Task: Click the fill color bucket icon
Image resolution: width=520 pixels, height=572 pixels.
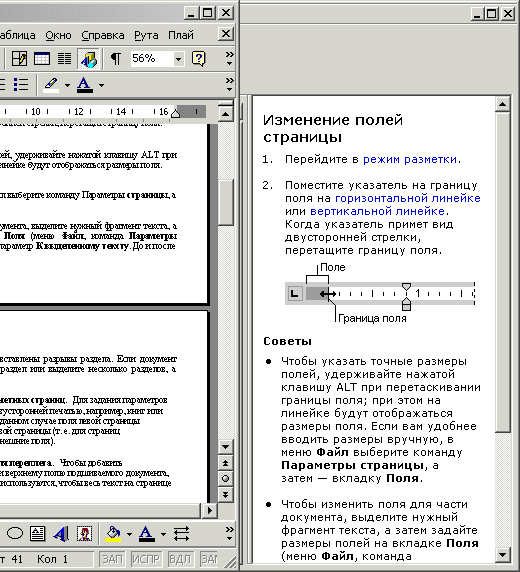Action: (x=113, y=534)
